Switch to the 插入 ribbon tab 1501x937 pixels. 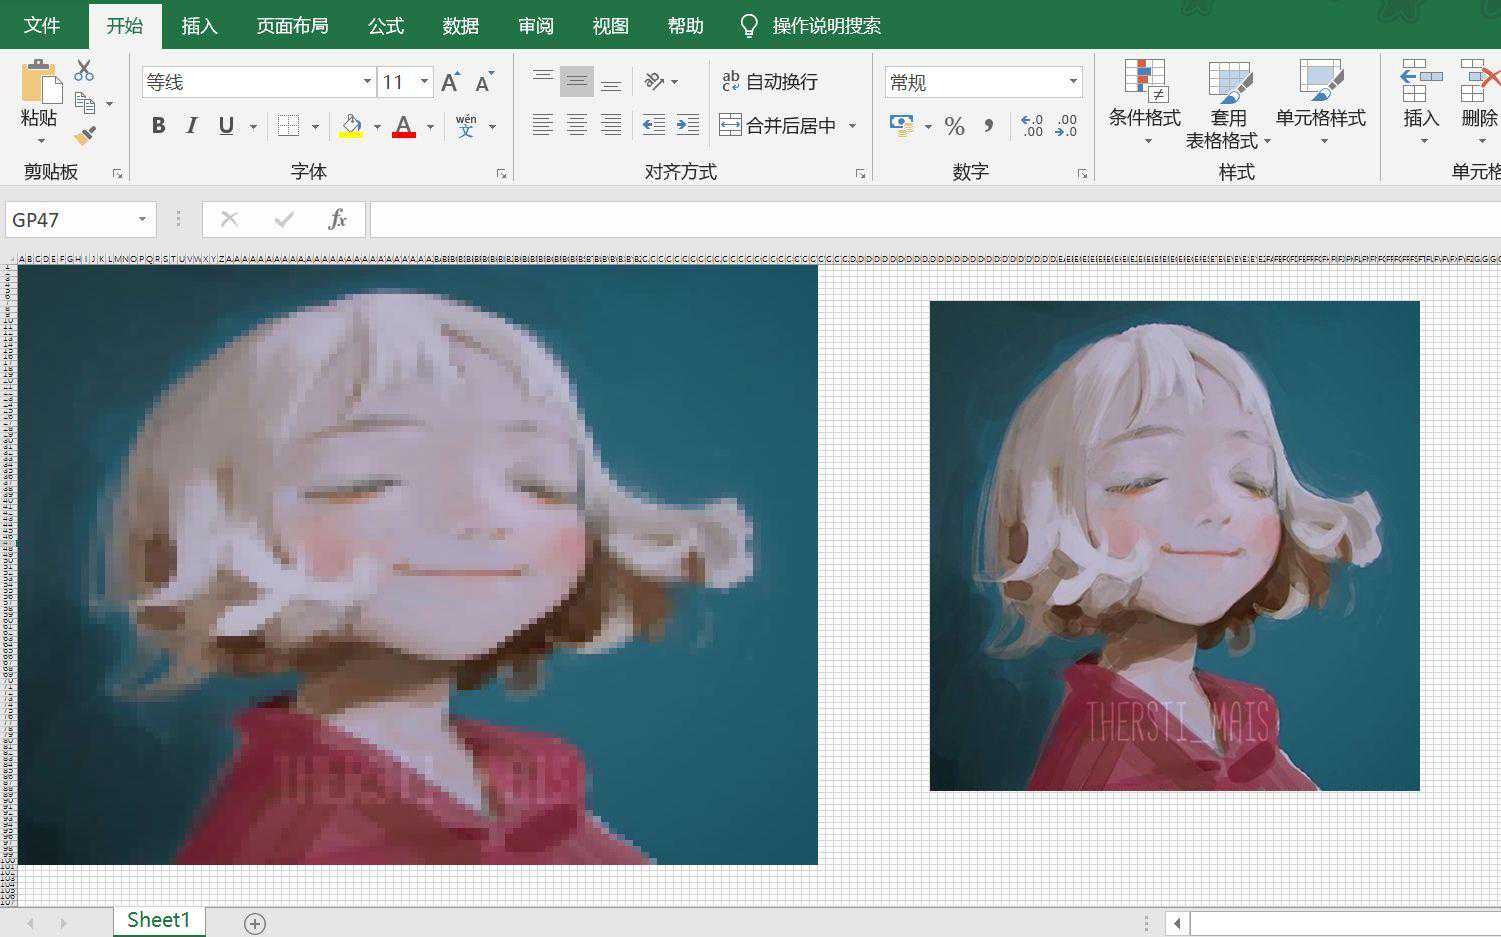pos(199,26)
